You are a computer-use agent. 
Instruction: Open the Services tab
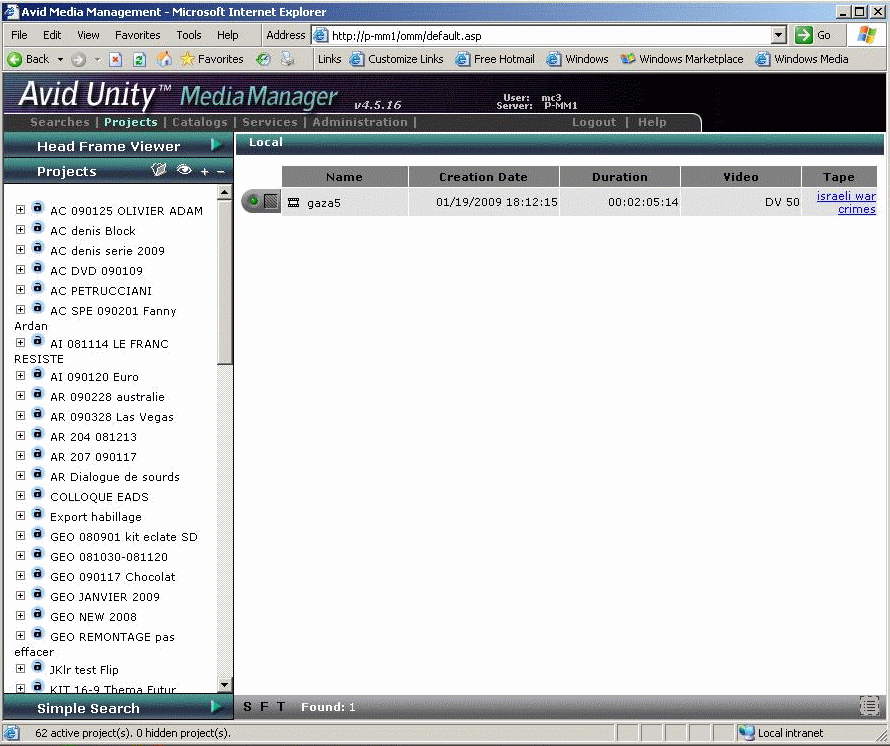tap(270, 122)
